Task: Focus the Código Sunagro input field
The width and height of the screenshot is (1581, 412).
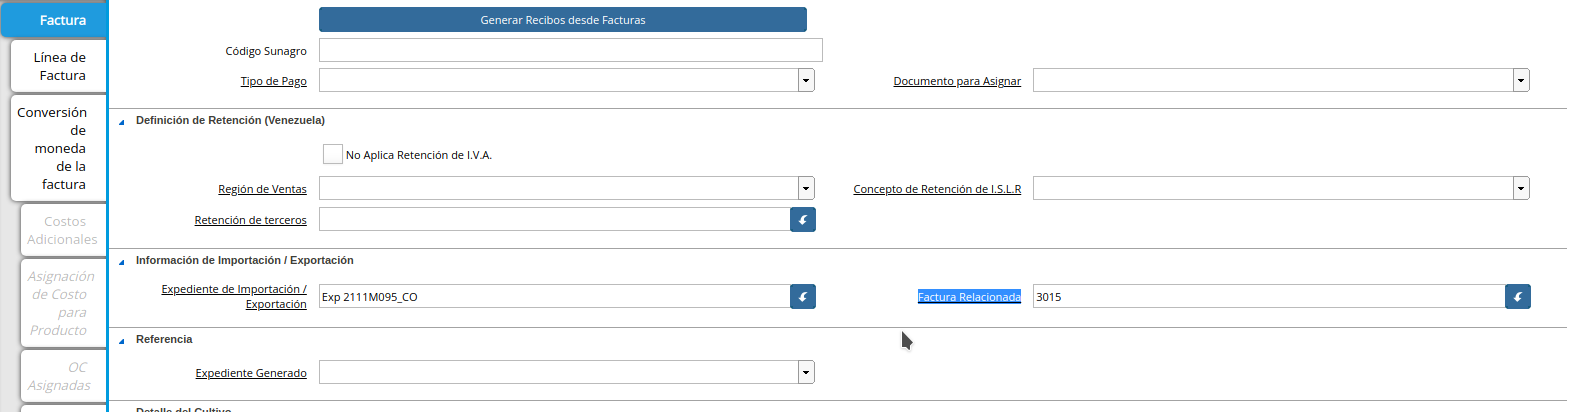Action: pos(570,50)
